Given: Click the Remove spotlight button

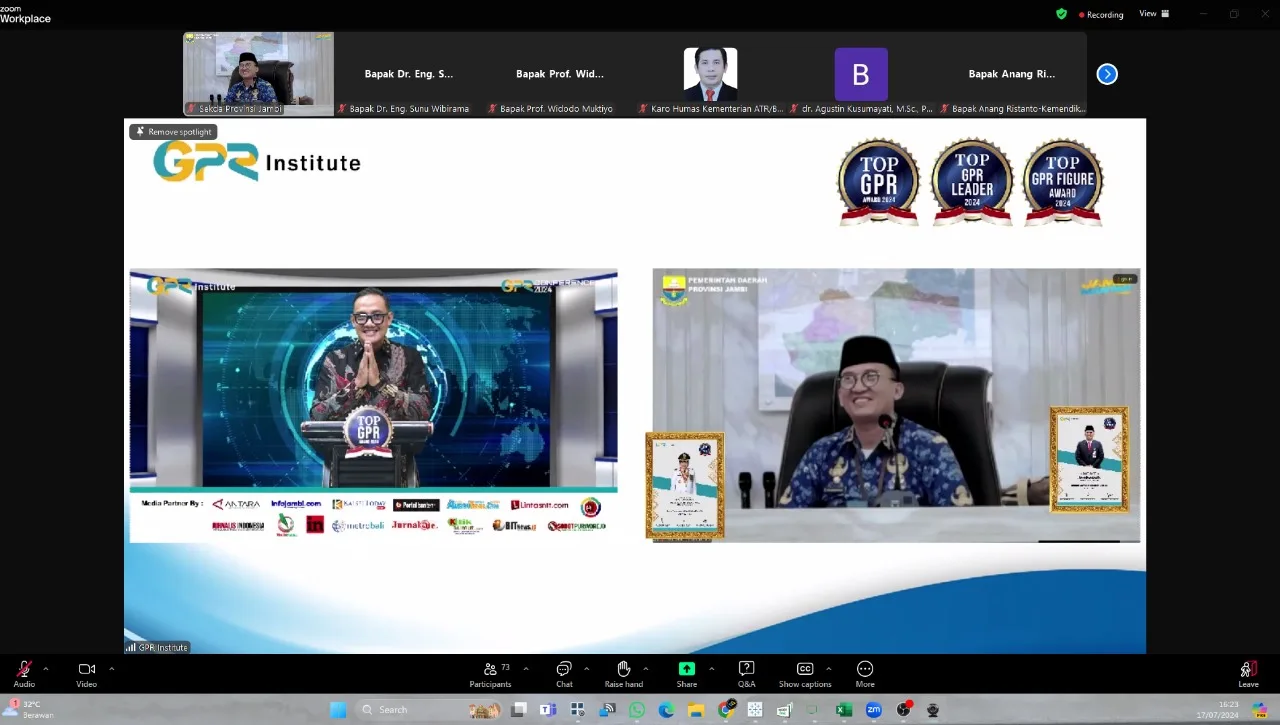Looking at the screenshot, I should point(173,132).
